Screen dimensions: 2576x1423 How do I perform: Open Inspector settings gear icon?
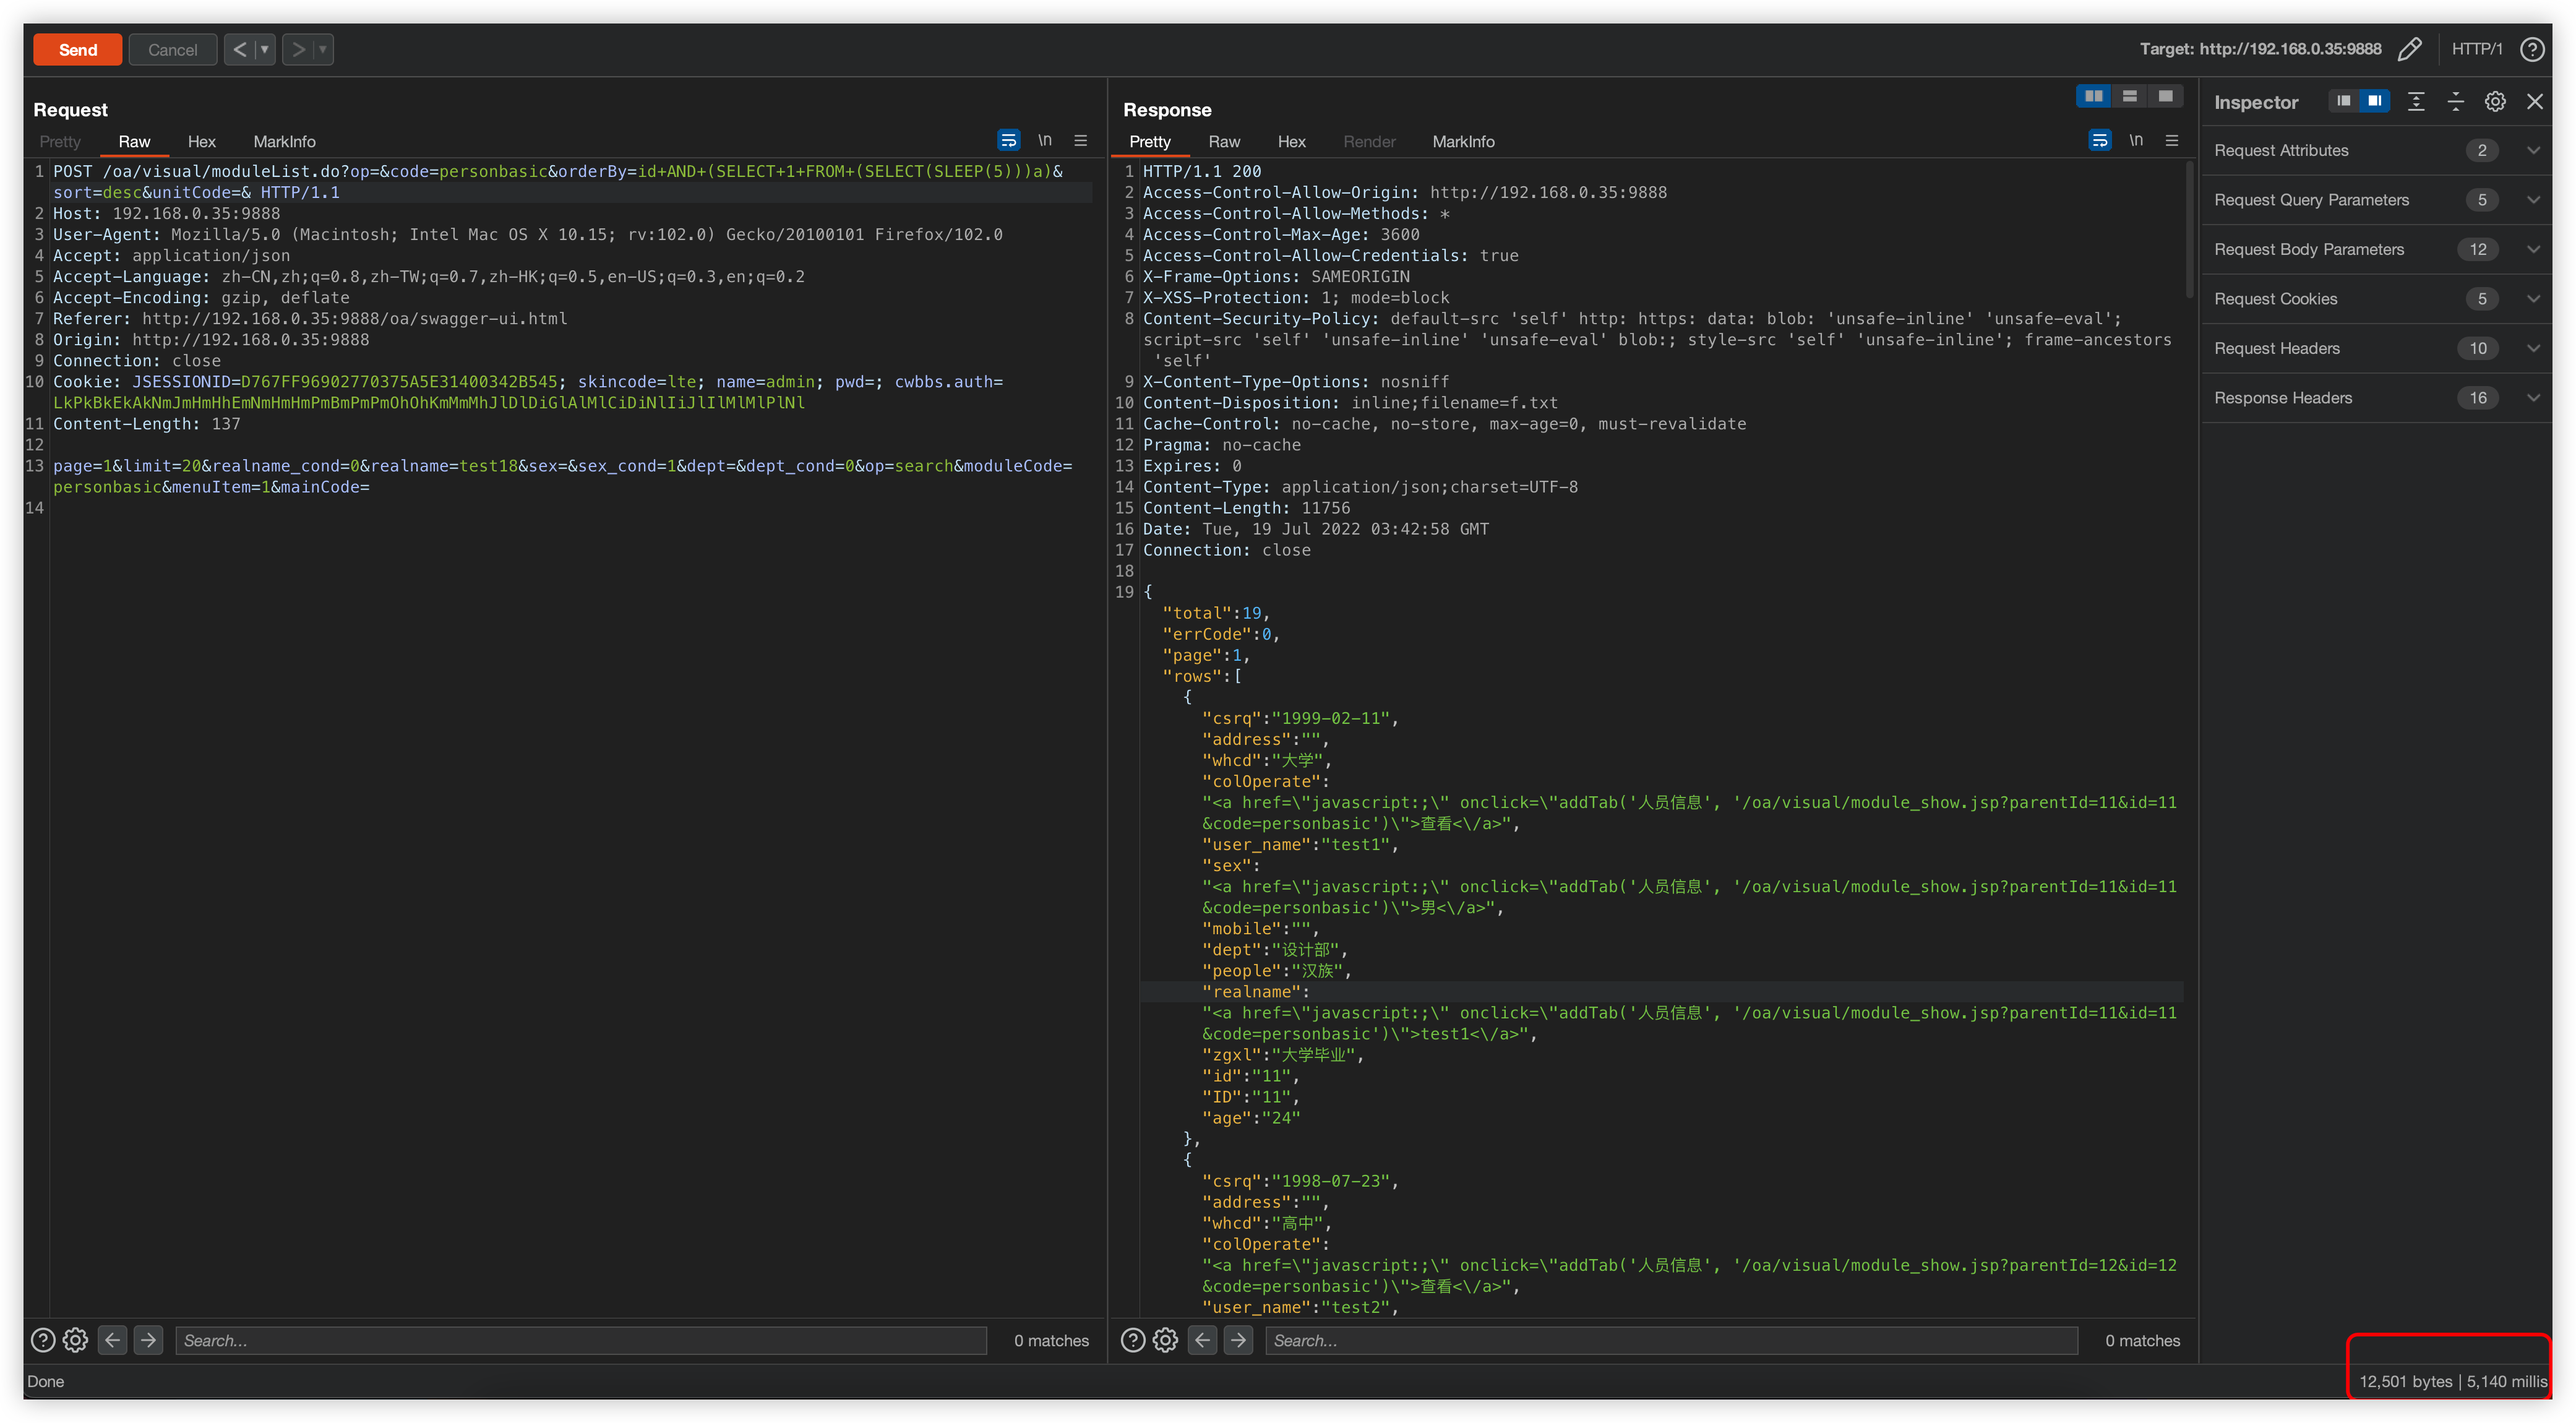pos(2495,102)
